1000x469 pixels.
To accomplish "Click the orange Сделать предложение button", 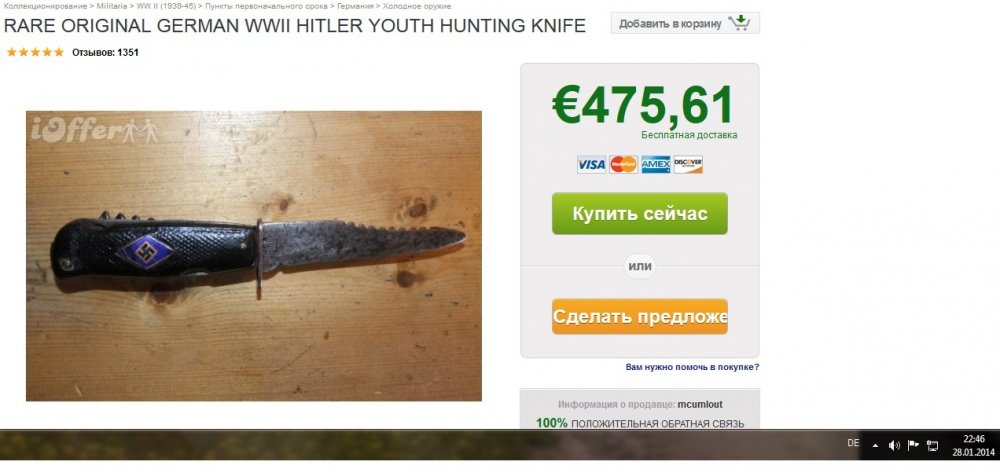I will point(640,316).
